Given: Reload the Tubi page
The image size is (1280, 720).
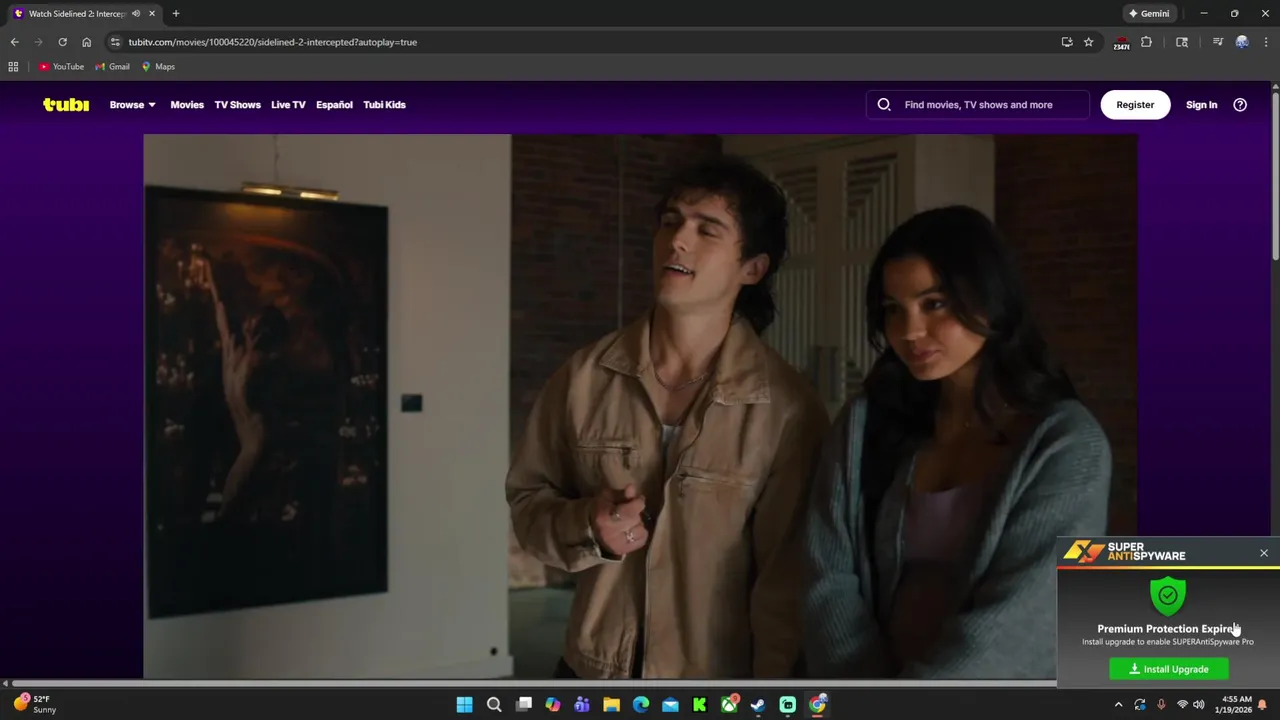Looking at the screenshot, I should point(62,42).
